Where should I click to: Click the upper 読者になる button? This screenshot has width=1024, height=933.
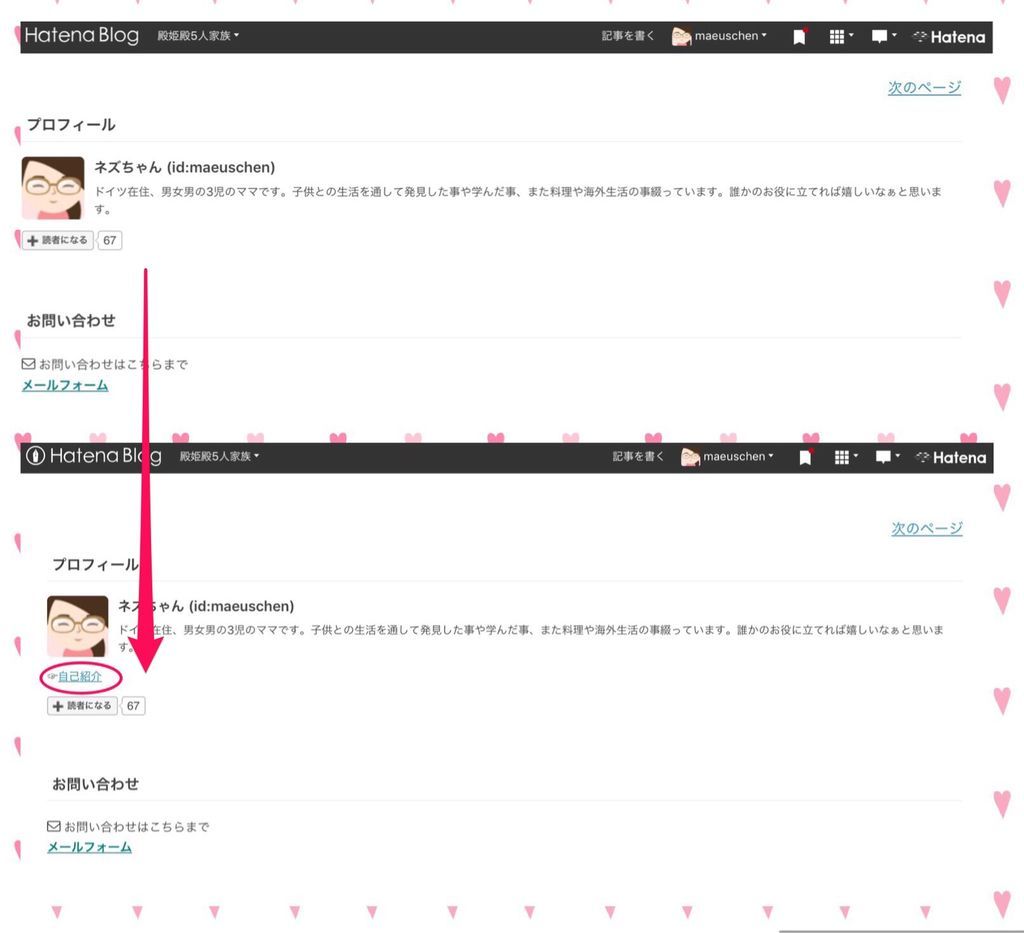point(58,240)
